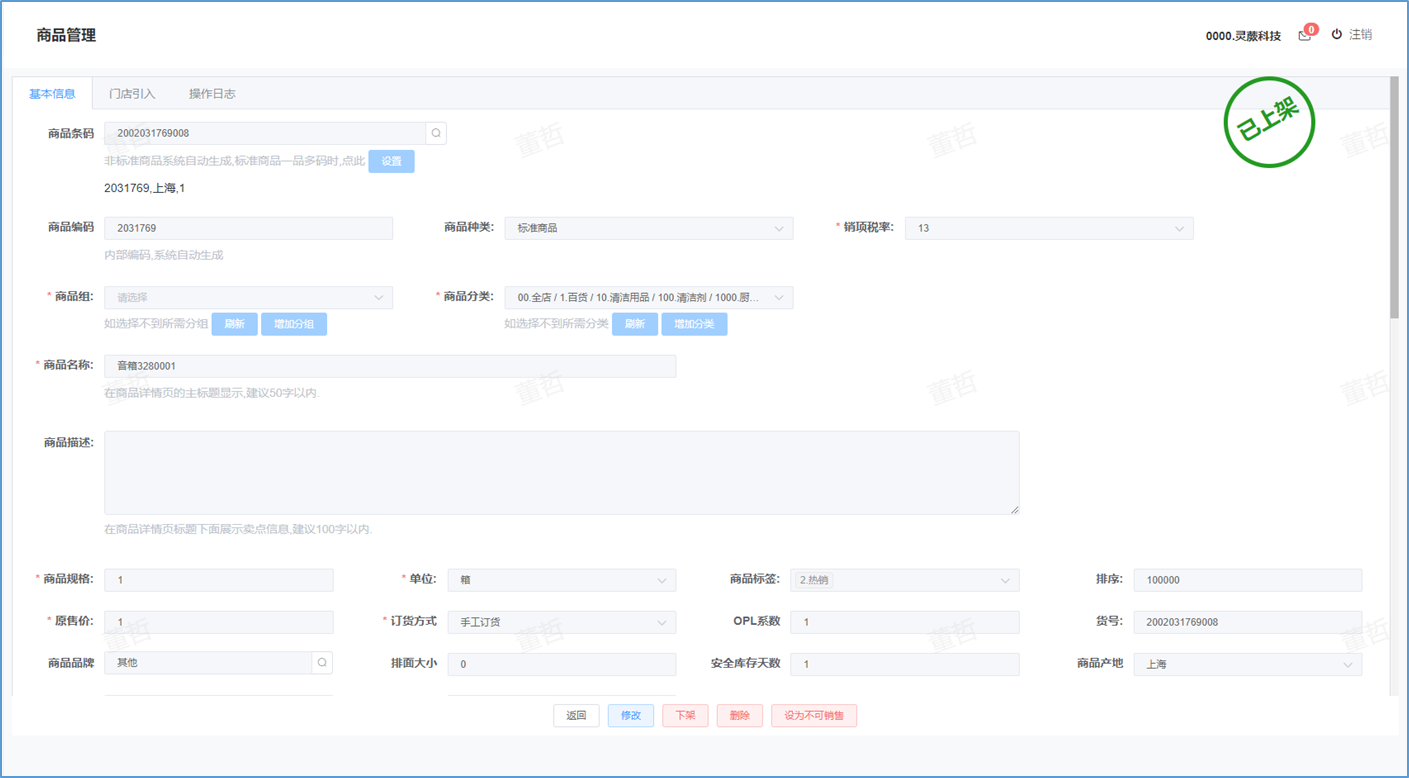Open the 销项税率 dropdown
The image size is (1409, 778).
pyautogui.click(x=1049, y=228)
